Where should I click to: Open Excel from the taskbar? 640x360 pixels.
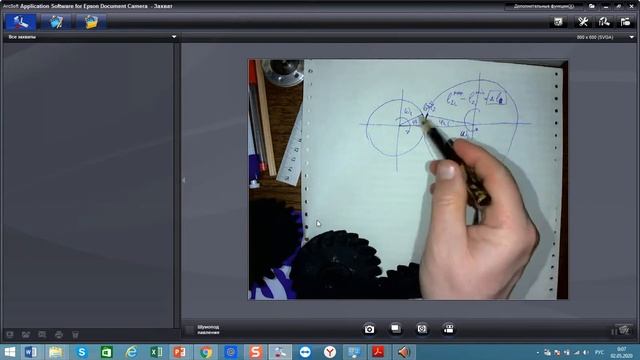156,352
